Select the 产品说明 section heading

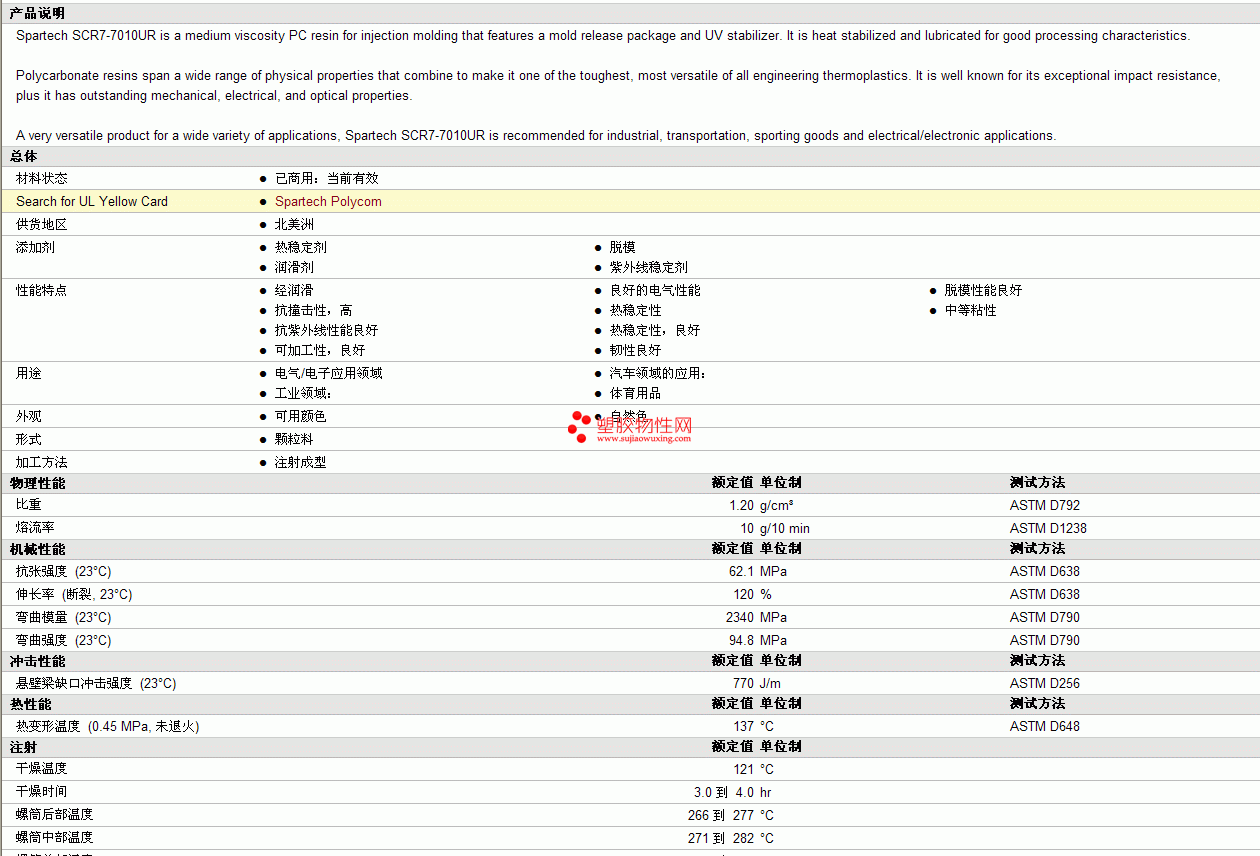pos(37,13)
